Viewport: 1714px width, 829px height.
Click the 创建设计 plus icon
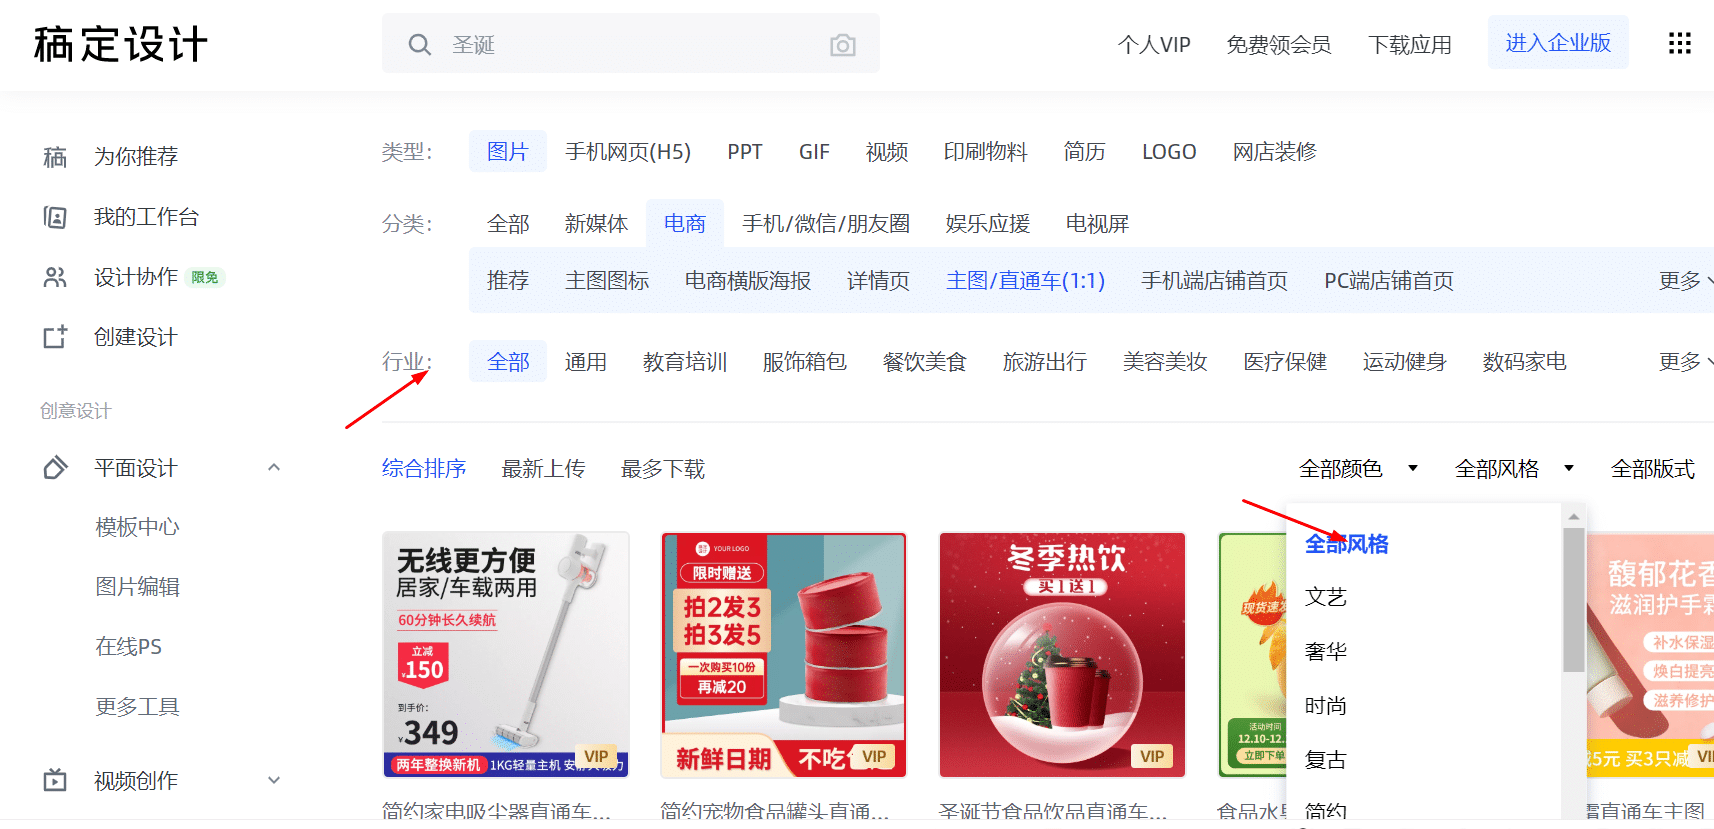(55, 337)
